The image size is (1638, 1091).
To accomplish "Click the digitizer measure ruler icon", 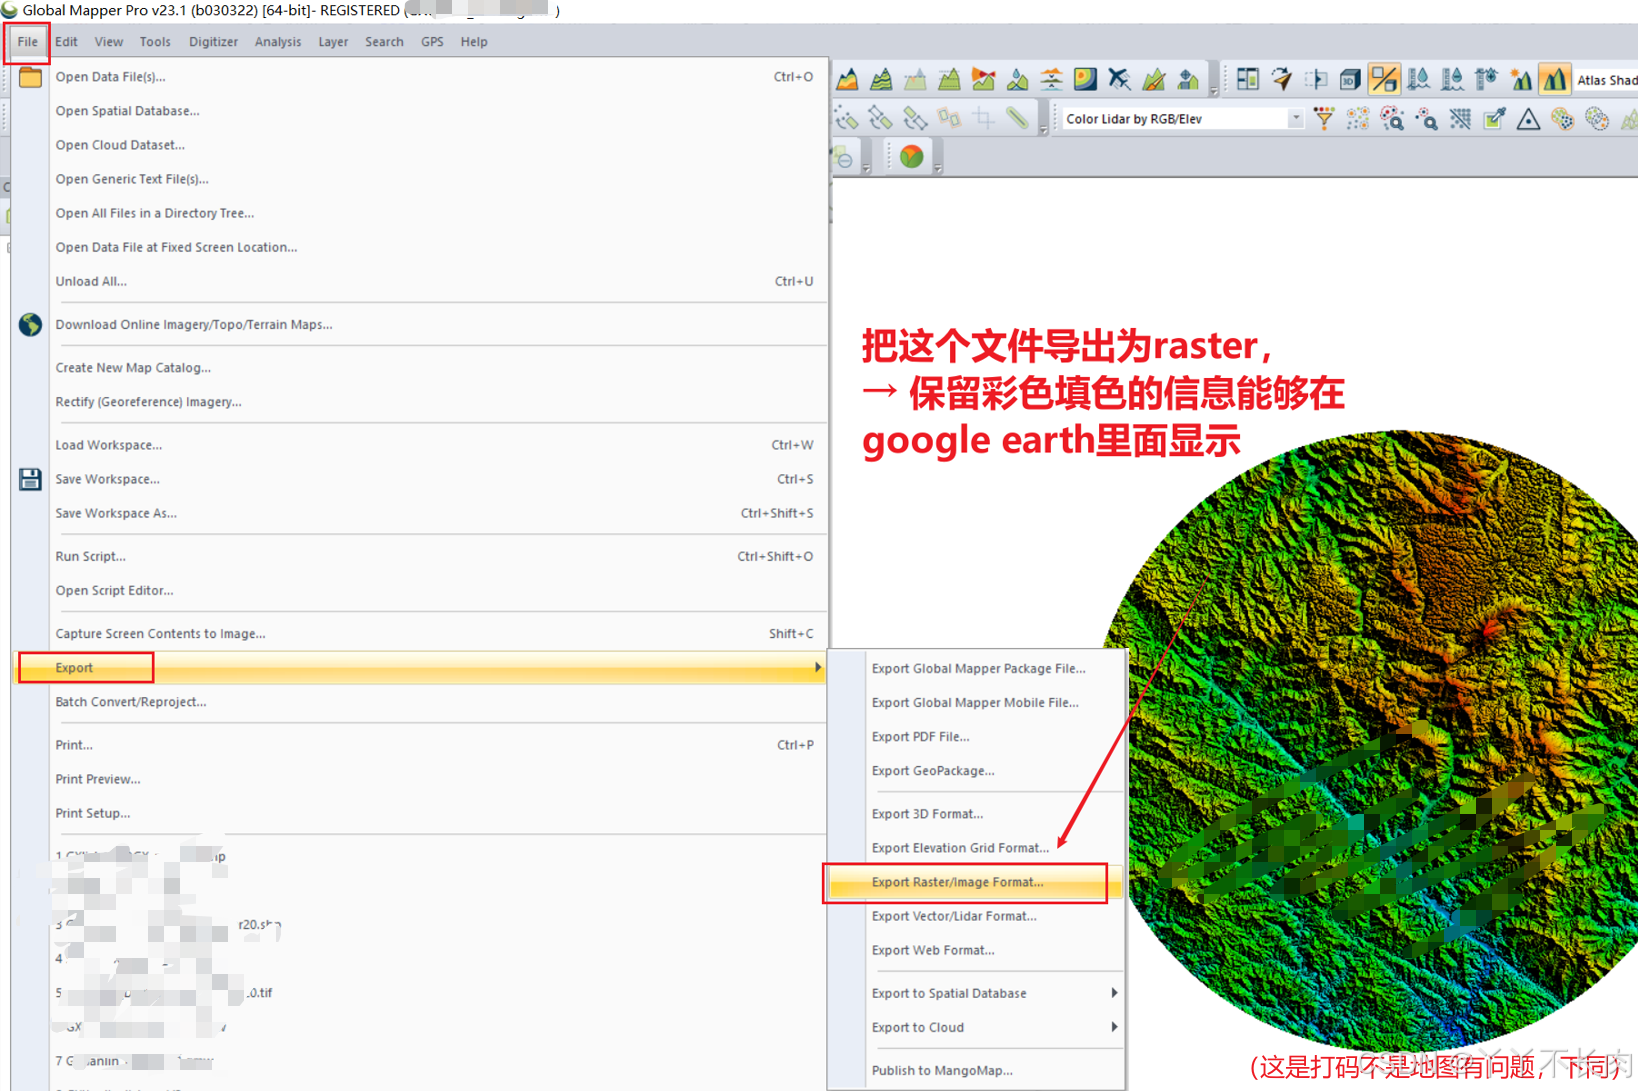I will [x=1017, y=119].
